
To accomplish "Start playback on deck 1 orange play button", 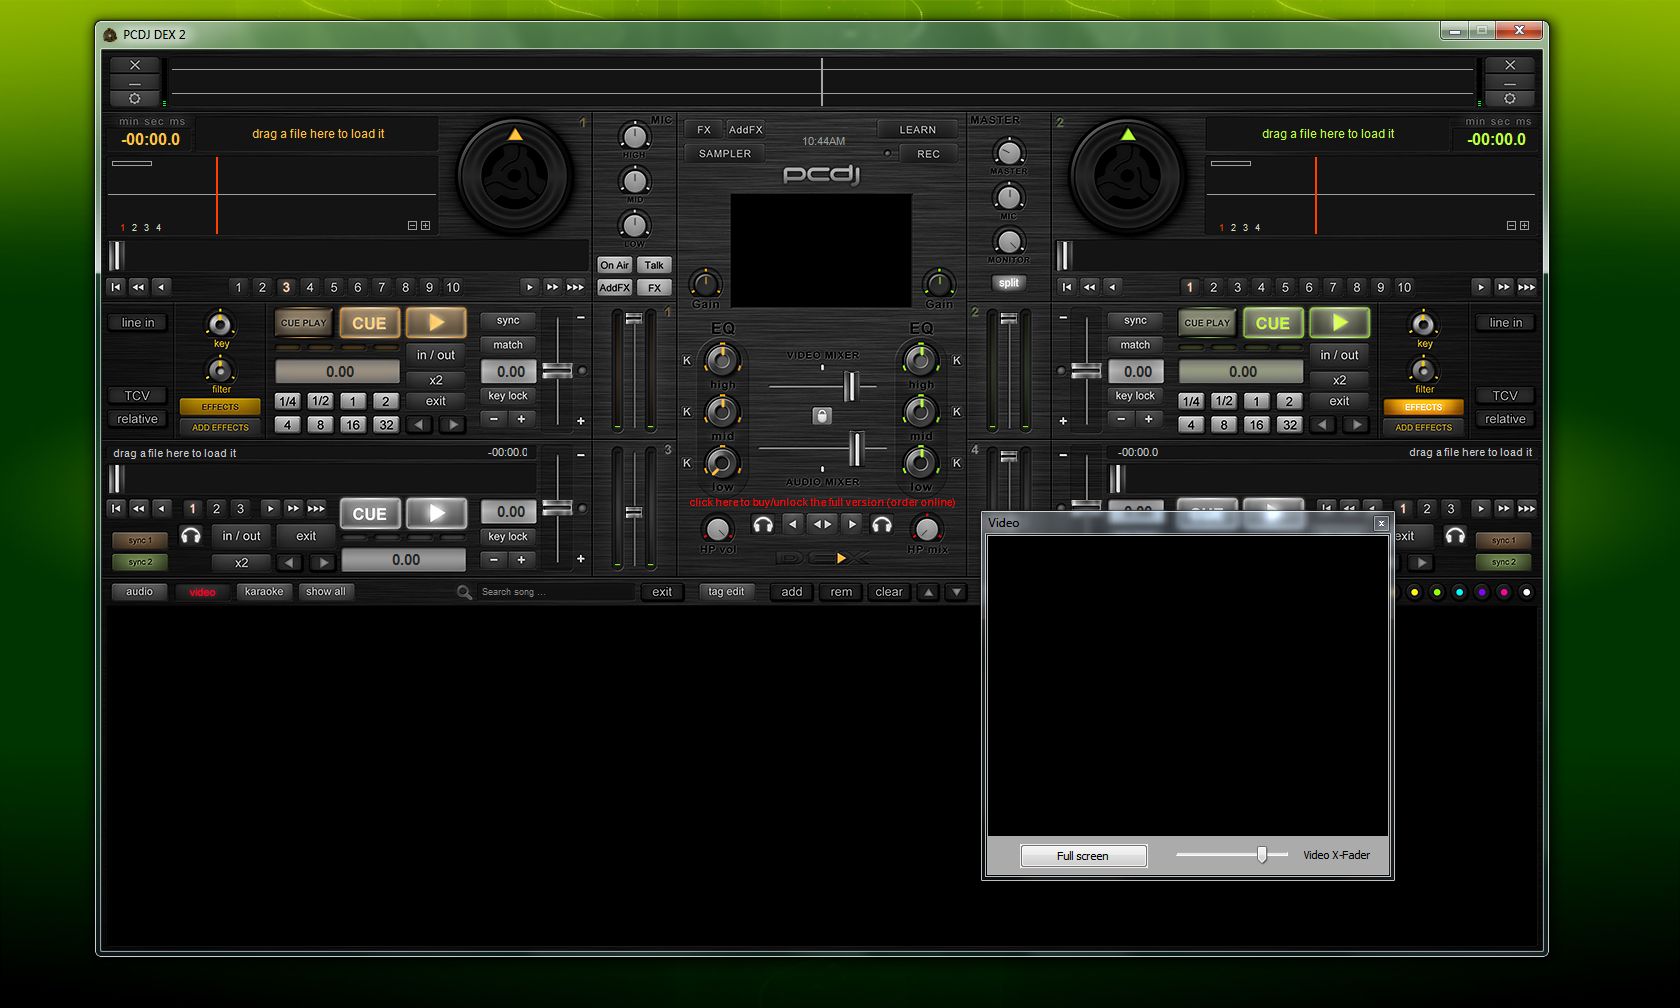I will point(436,323).
